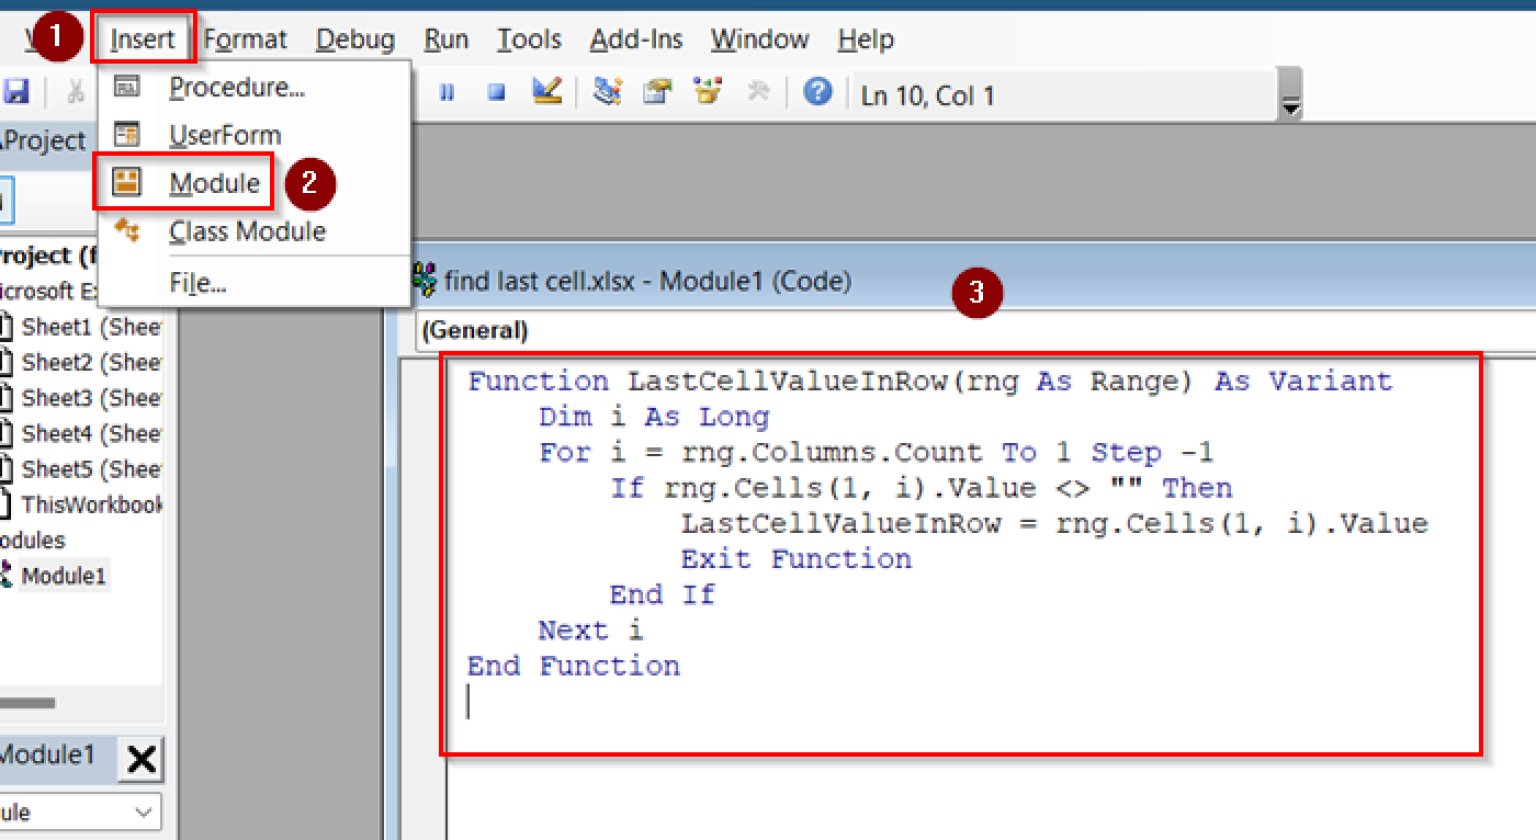The width and height of the screenshot is (1536, 840).
Task: Expand the Properties object dropdown arrow
Action: (x=144, y=812)
